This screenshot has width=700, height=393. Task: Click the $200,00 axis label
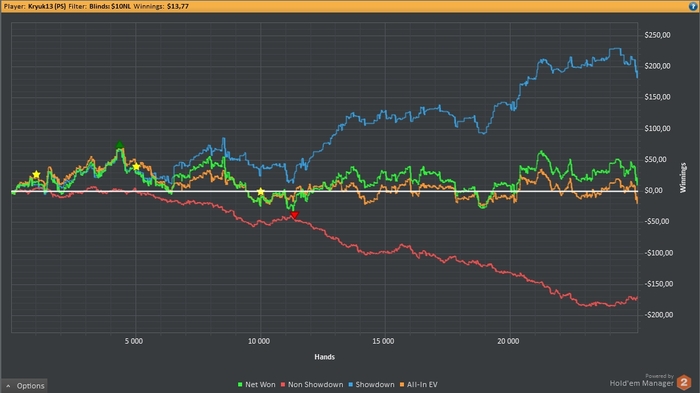tap(657, 66)
